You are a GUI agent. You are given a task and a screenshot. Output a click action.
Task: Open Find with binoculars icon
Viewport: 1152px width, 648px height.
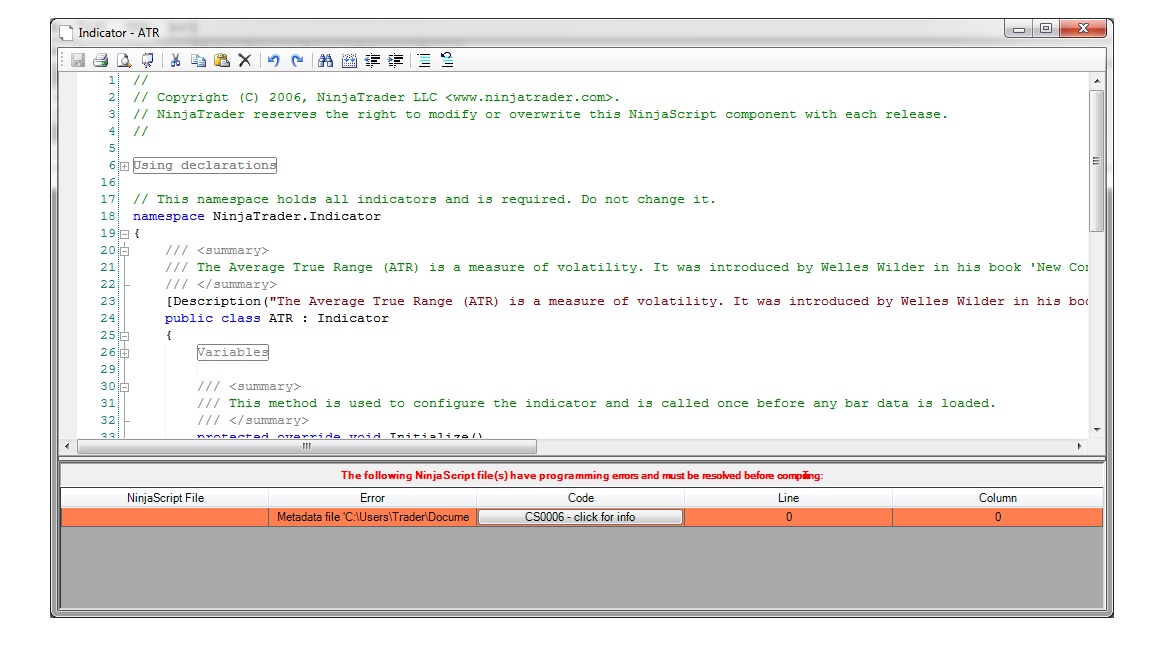click(325, 60)
